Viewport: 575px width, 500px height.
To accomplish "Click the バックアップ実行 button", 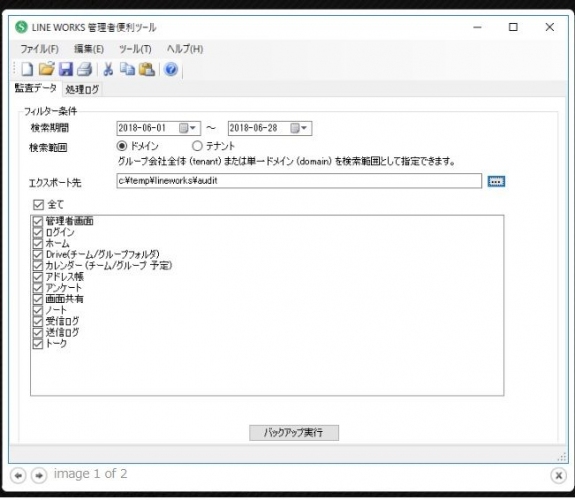I will tap(294, 433).
